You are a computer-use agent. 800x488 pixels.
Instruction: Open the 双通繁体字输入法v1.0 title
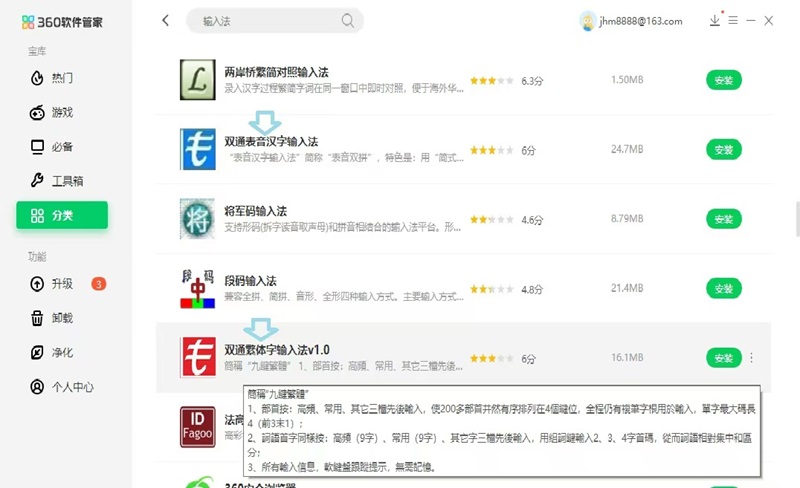pyautogui.click(x=277, y=350)
